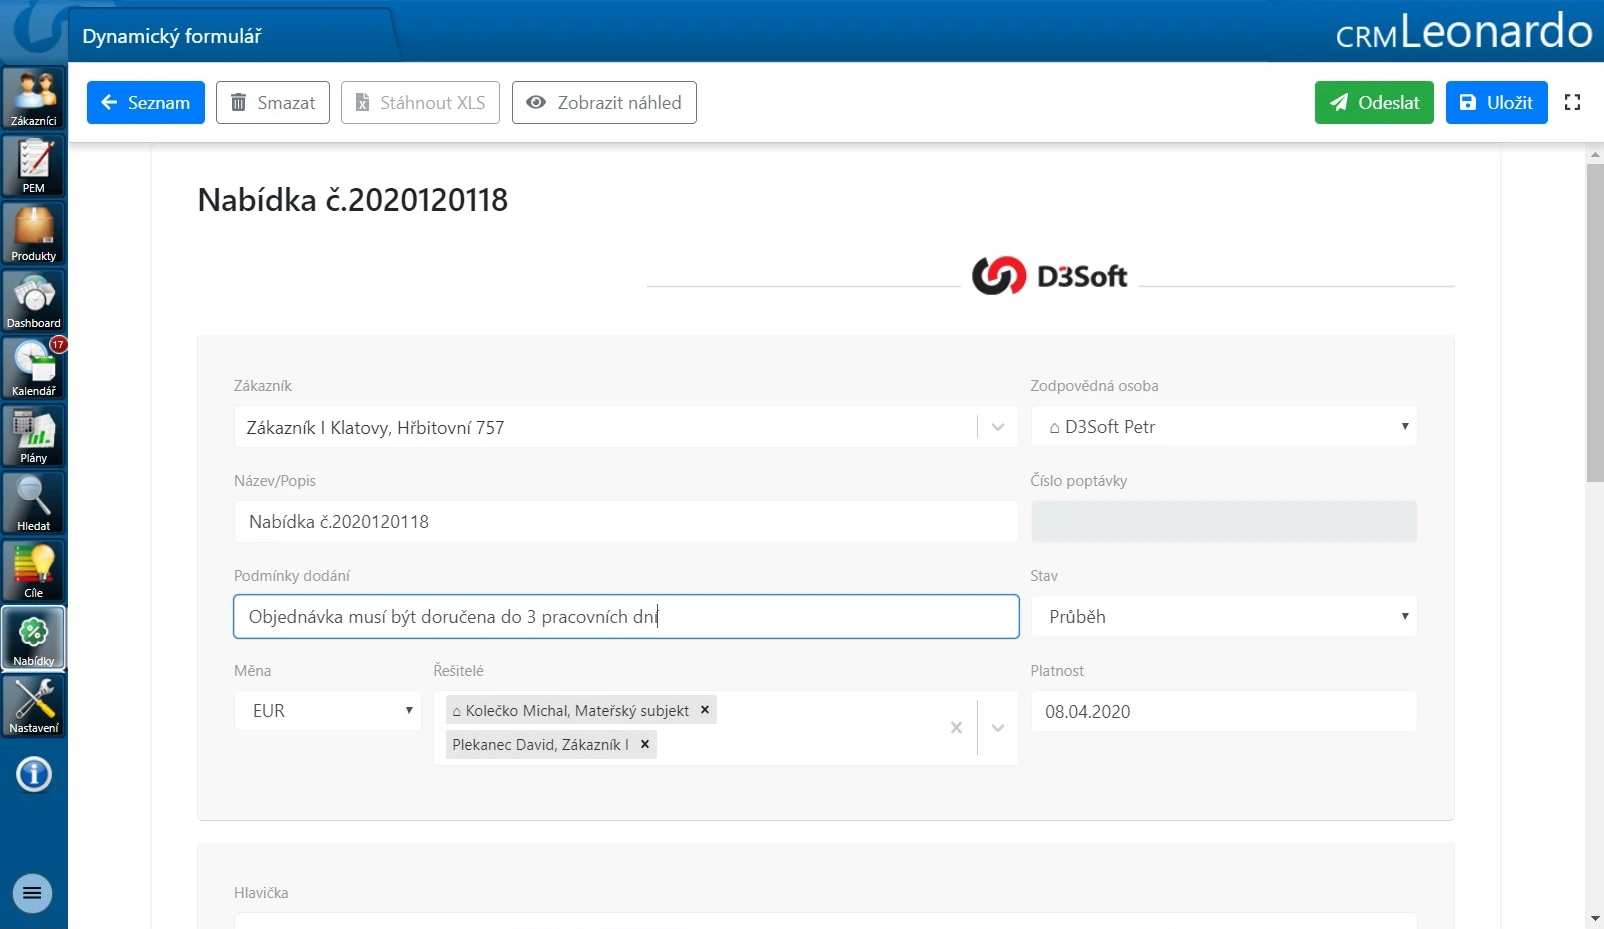Expand the Zákazník dropdown chevron
This screenshot has height=929, width=1604.
click(998, 427)
